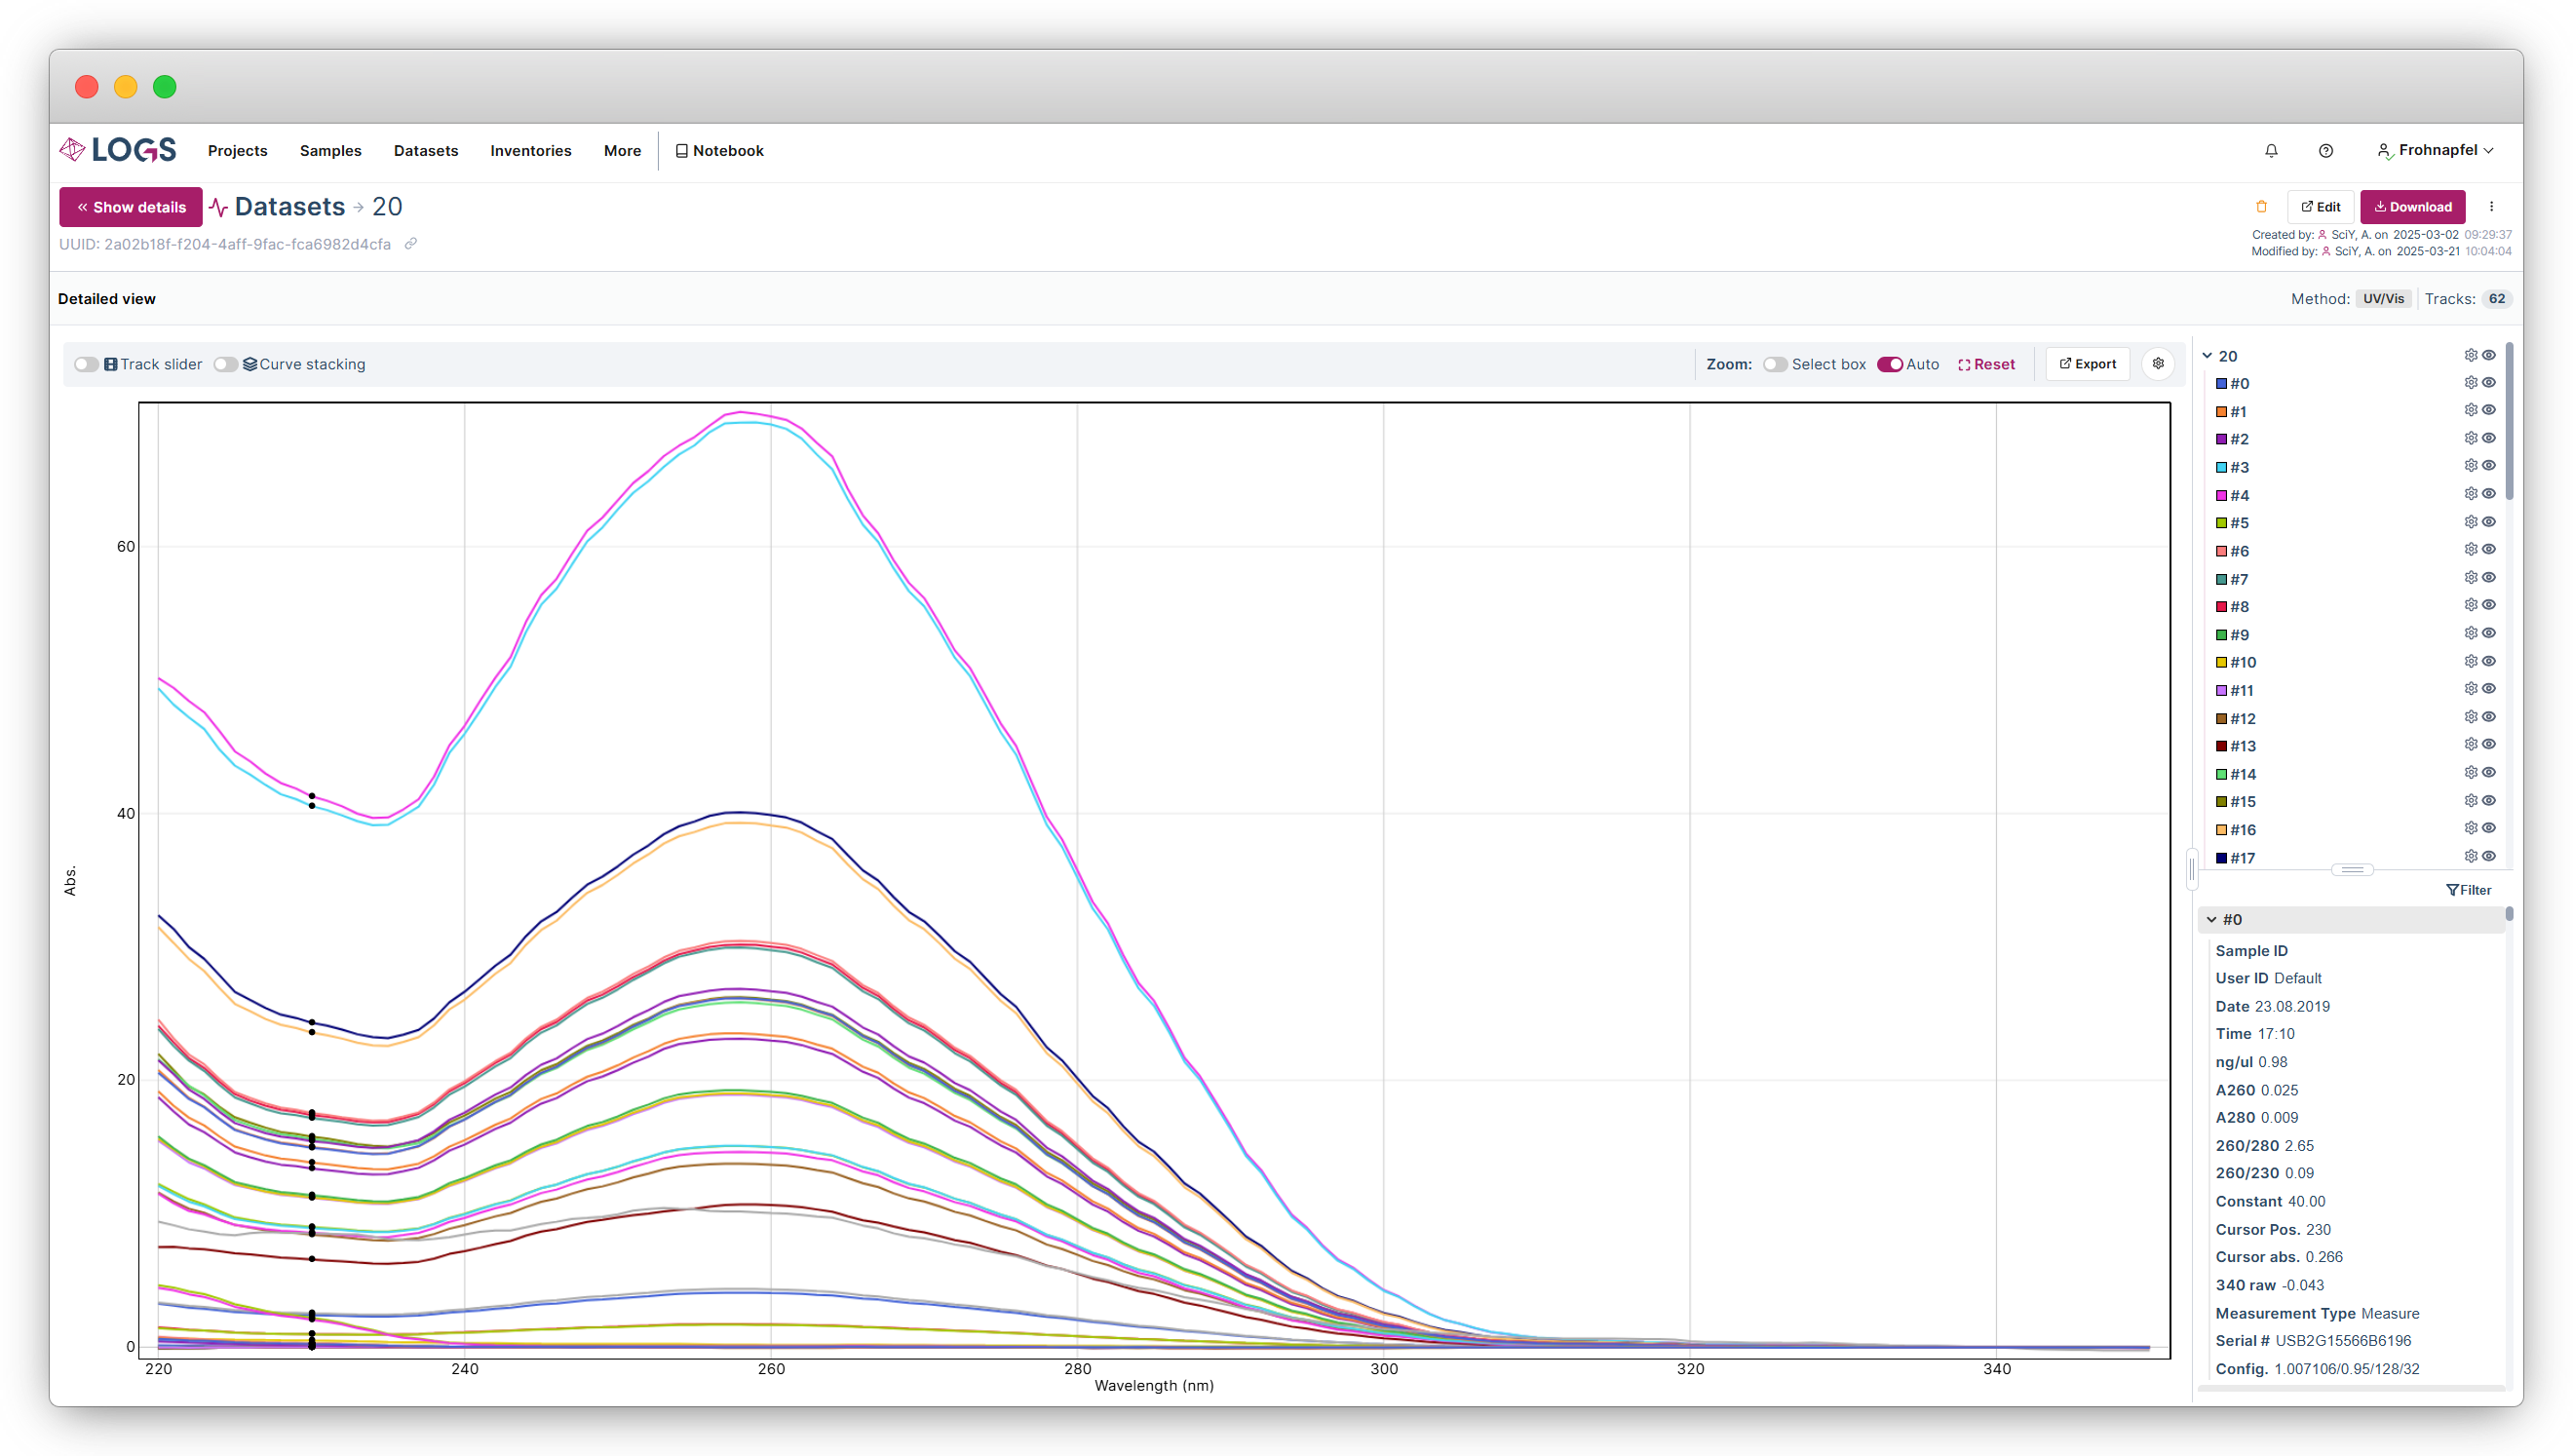This screenshot has width=2573, height=1456.
Task: Open graph settings gear next to Export
Action: [2158, 364]
